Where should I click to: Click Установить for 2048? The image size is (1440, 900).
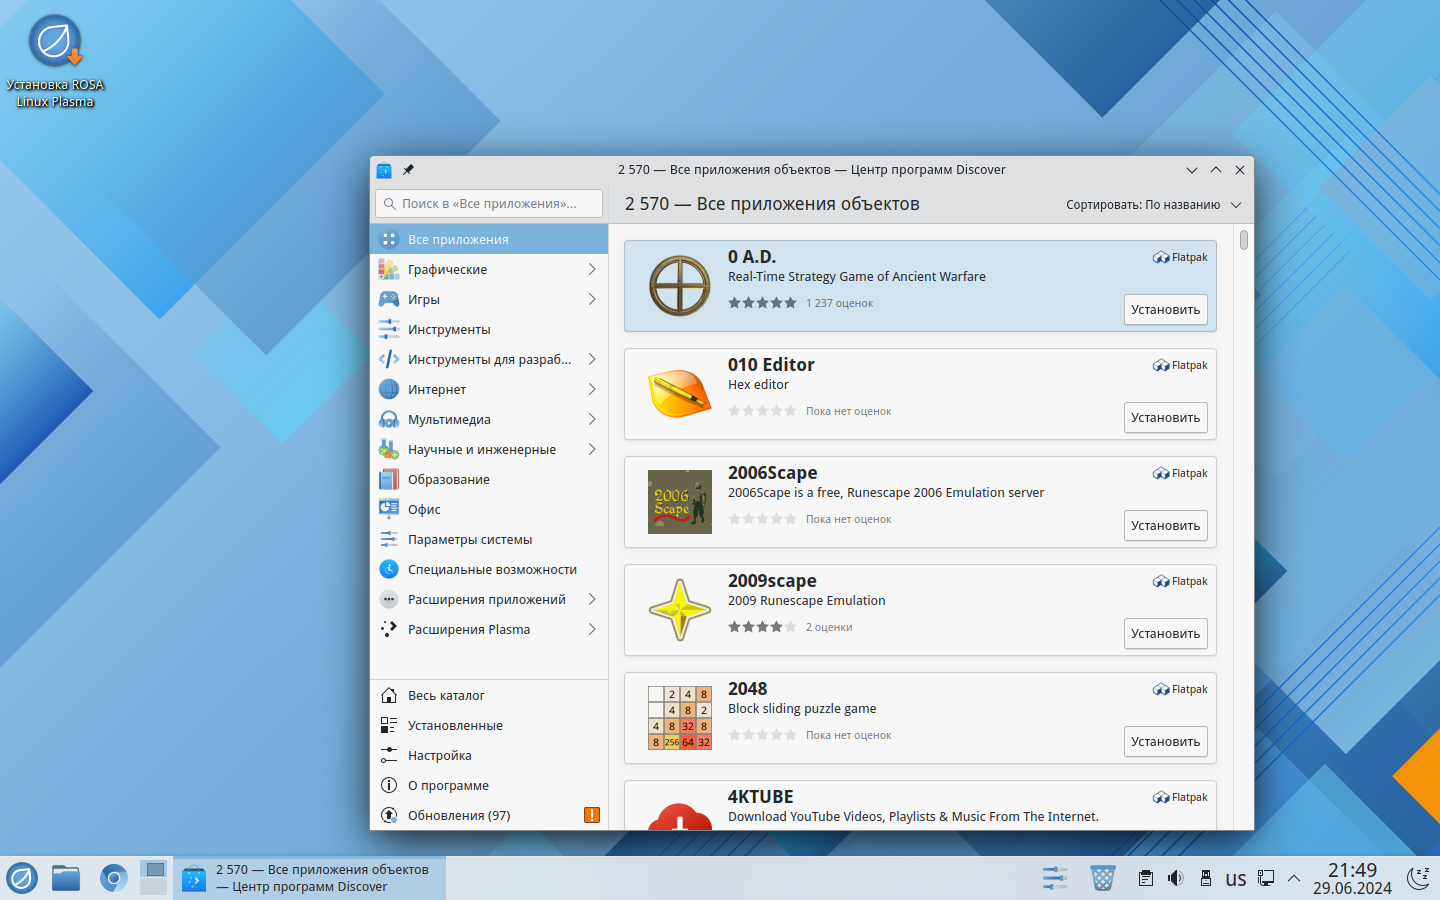click(x=1166, y=742)
